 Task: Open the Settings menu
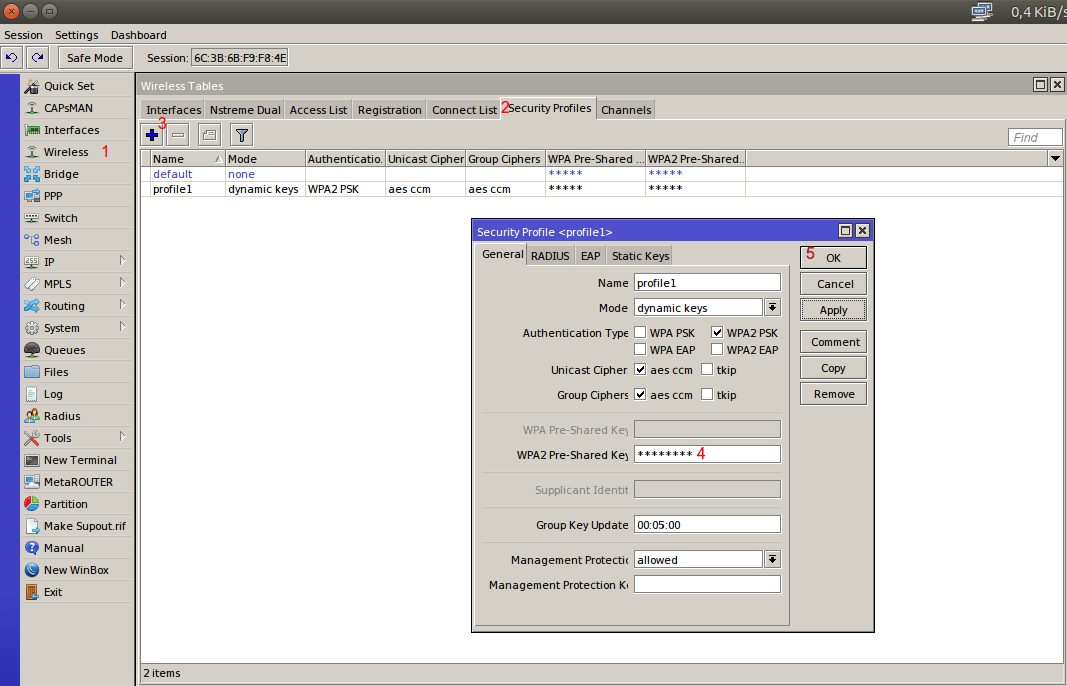[x=77, y=35]
